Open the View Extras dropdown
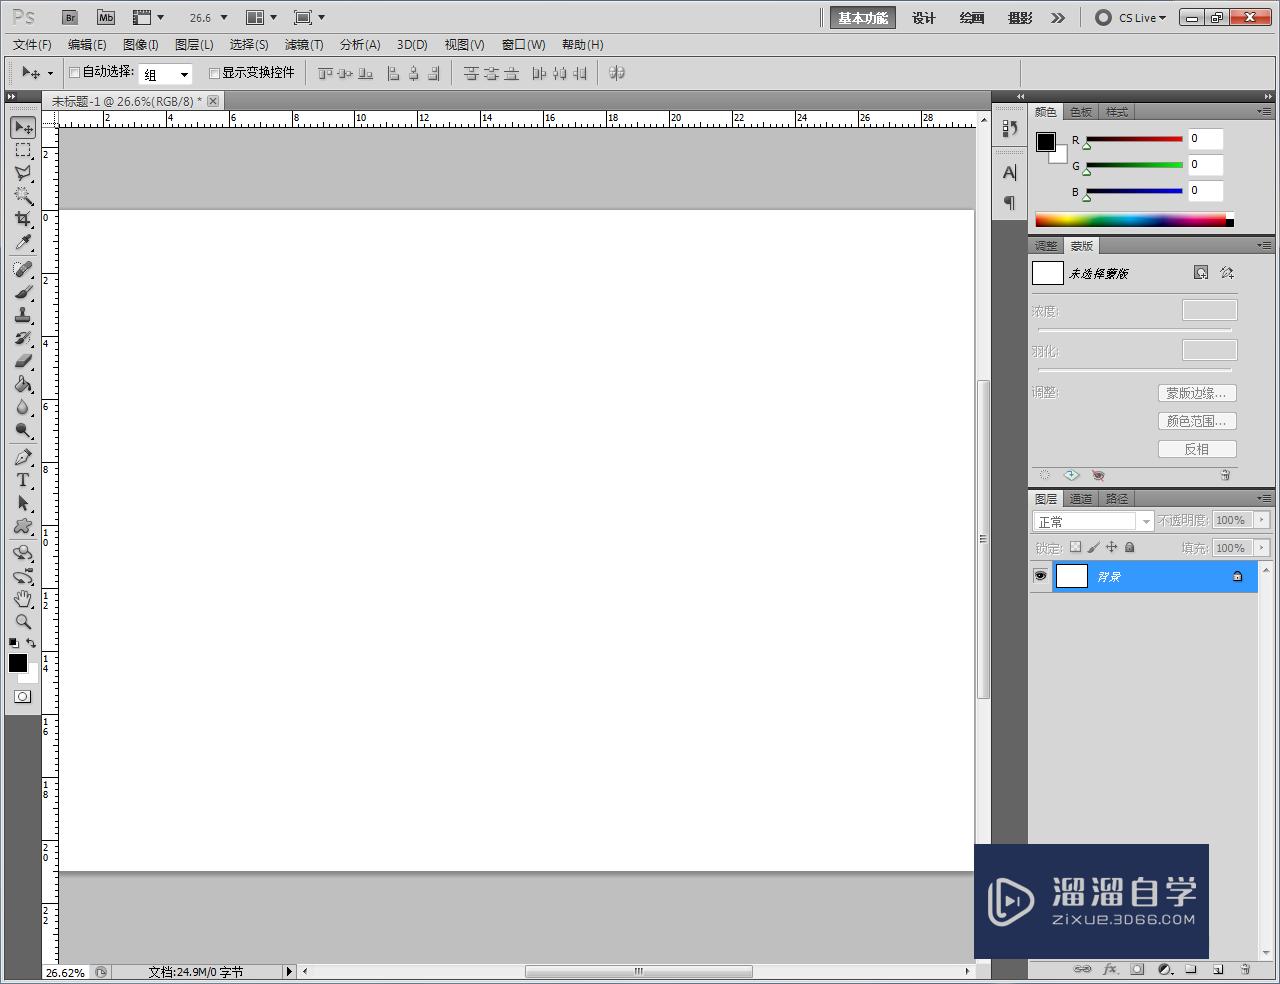 click(148, 18)
